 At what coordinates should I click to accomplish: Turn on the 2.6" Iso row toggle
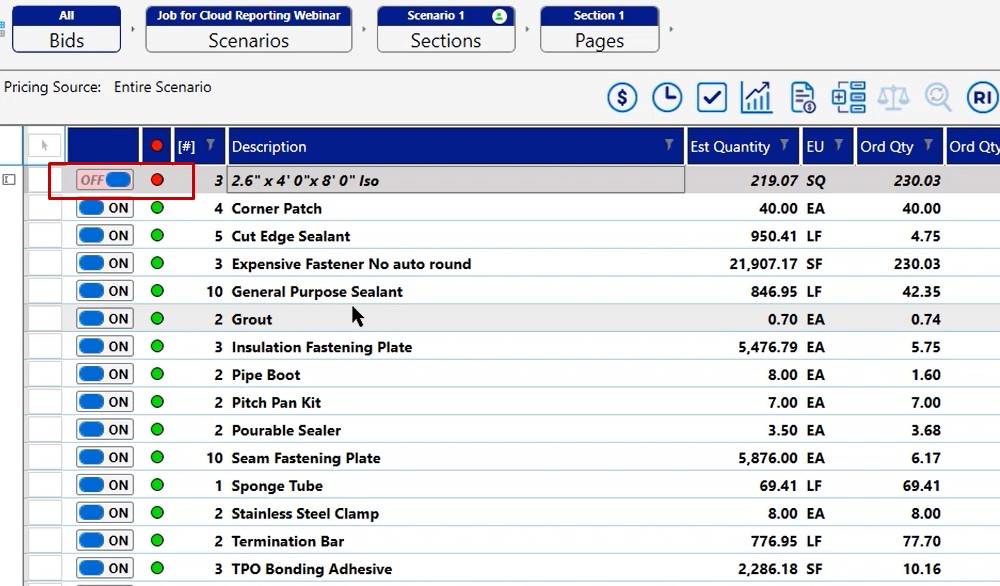pyautogui.click(x=105, y=180)
